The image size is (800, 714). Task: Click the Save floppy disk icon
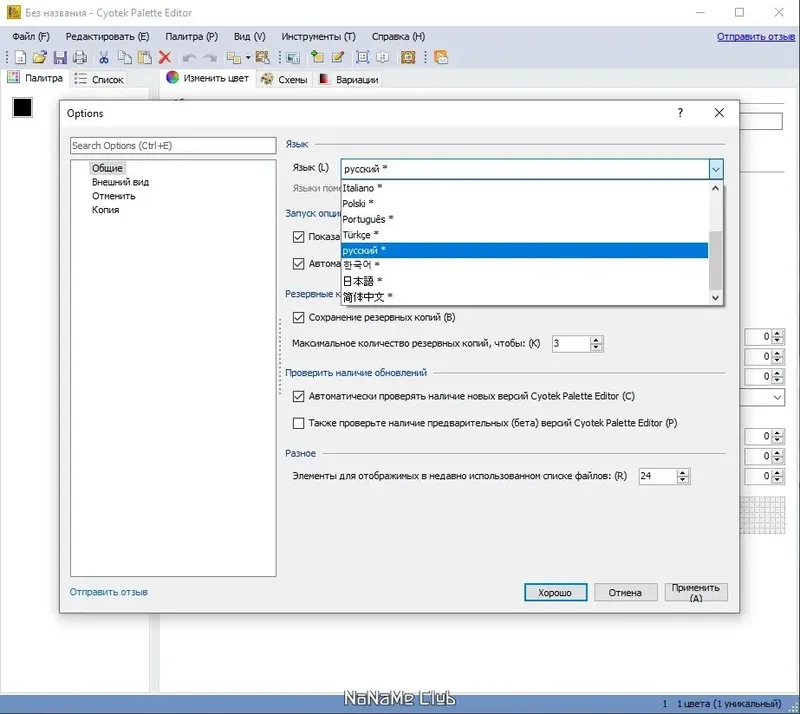(60, 58)
